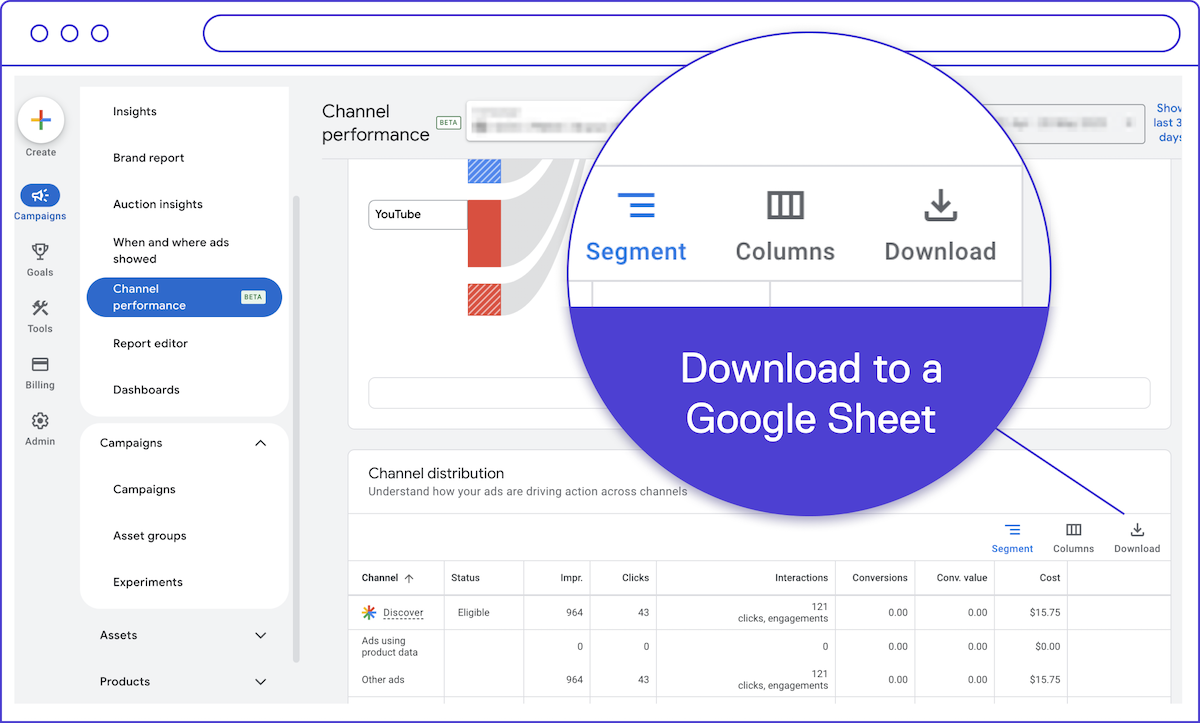Open the Report editor page

click(150, 344)
